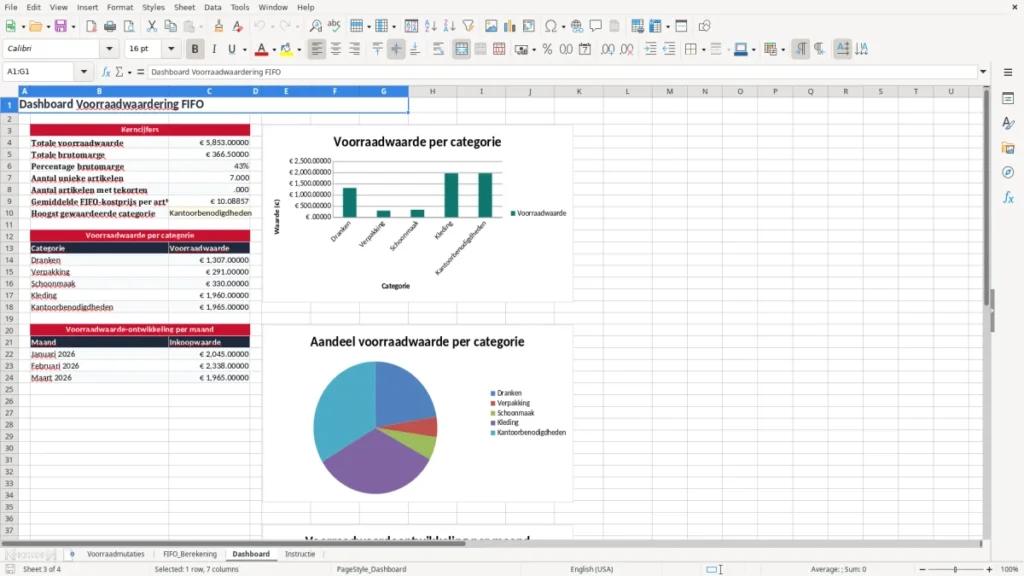This screenshot has height=576, width=1024.
Task: Toggle Center Vertically alignment
Action: pos(396,49)
